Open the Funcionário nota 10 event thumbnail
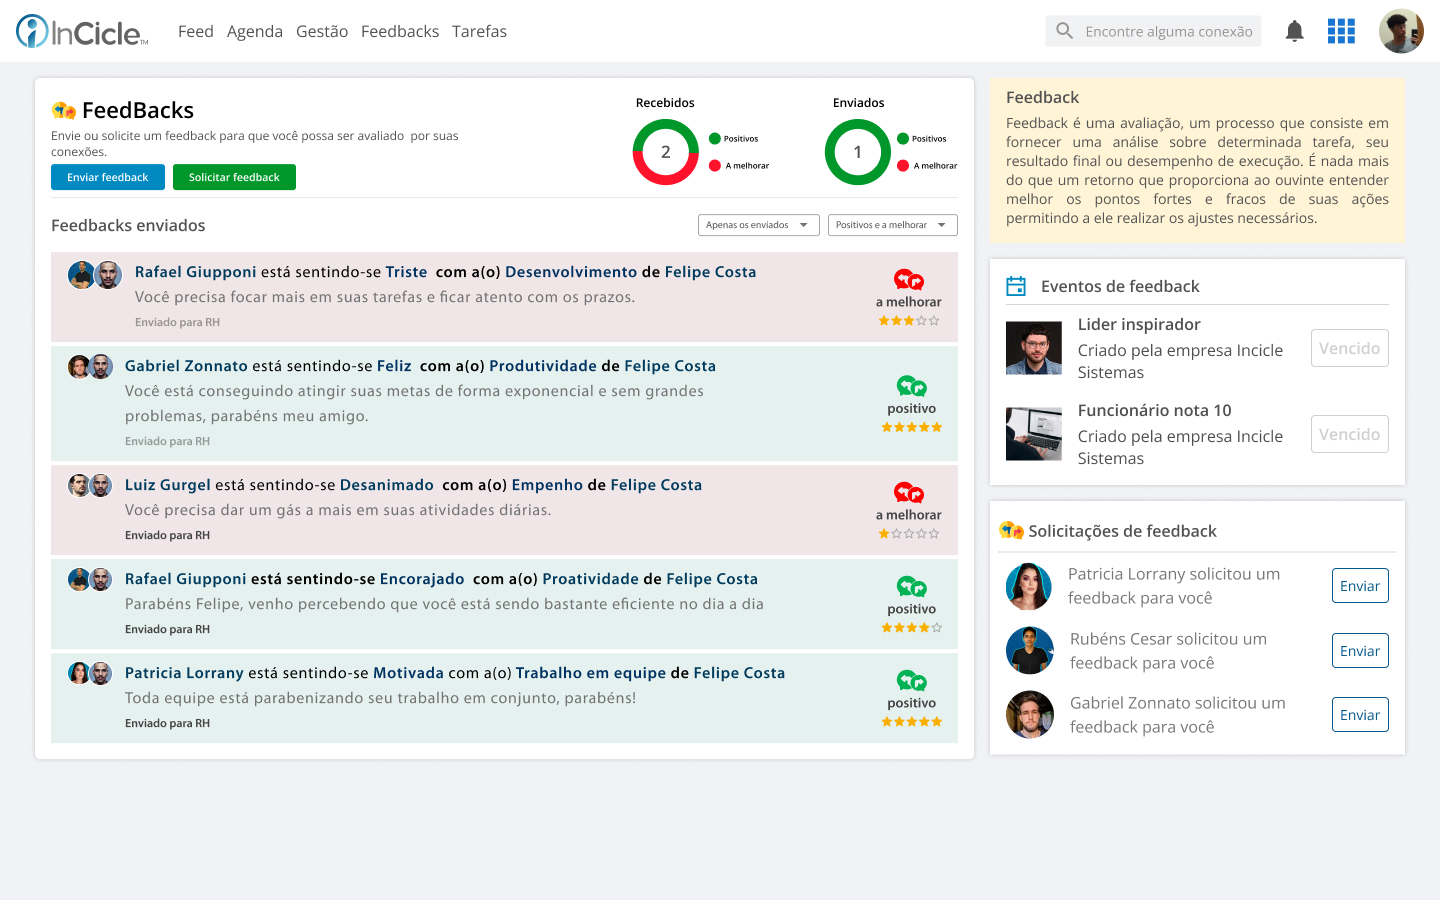 point(1034,434)
